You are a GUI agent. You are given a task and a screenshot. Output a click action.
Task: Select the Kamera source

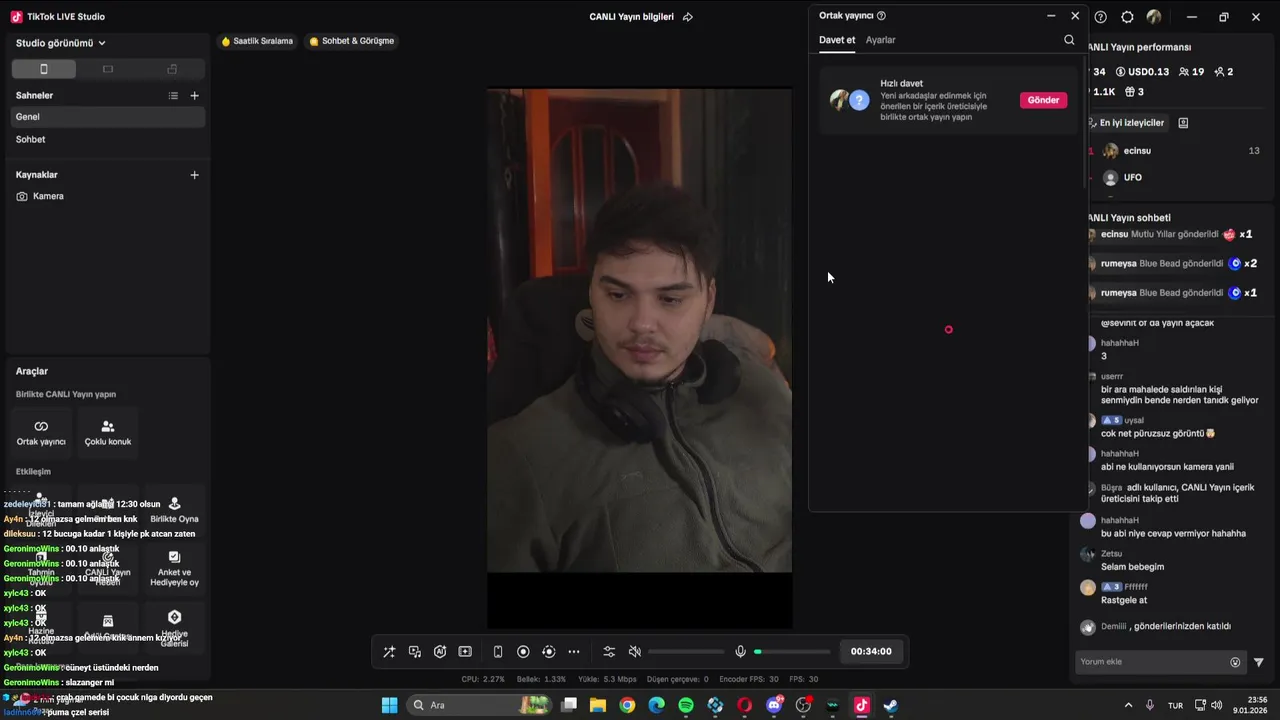click(x=107, y=196)
